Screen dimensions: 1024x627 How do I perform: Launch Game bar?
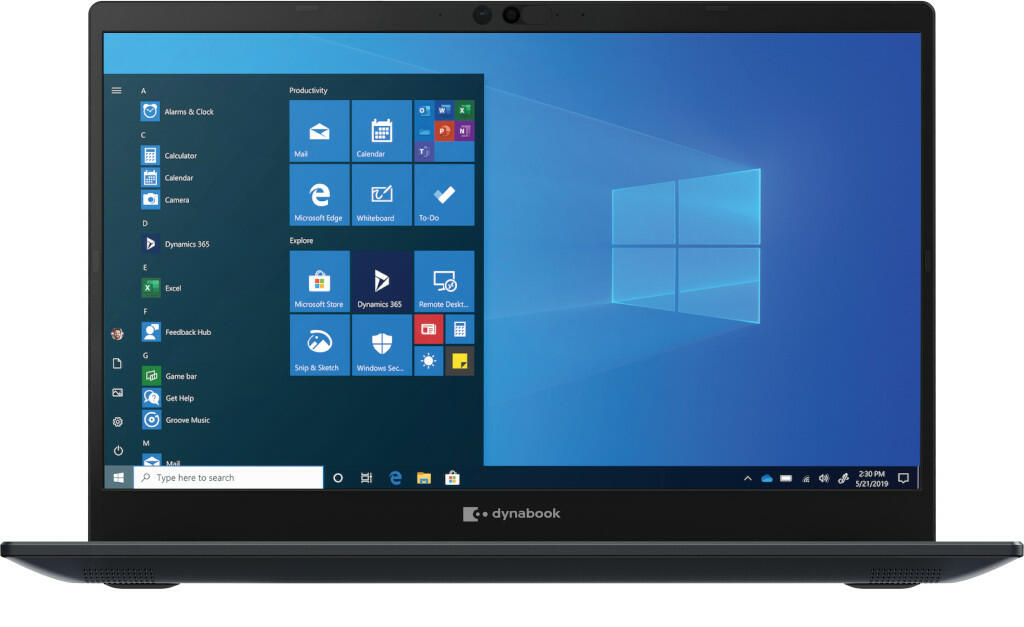click(169, 376)
